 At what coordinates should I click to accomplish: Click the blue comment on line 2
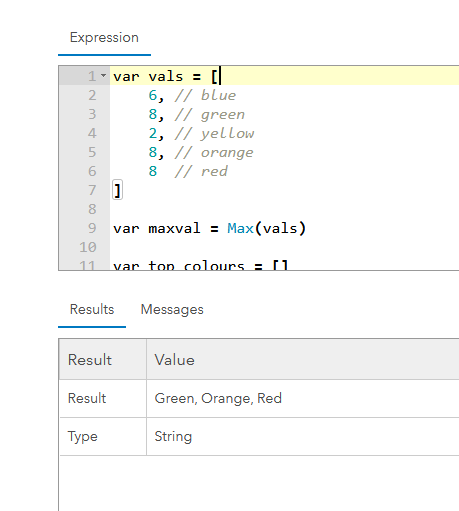[x=205, y=96]
